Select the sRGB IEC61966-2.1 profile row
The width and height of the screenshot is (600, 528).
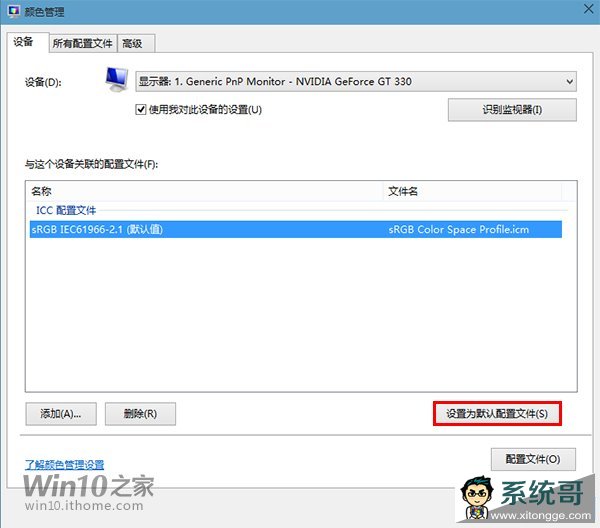[295, 230]
